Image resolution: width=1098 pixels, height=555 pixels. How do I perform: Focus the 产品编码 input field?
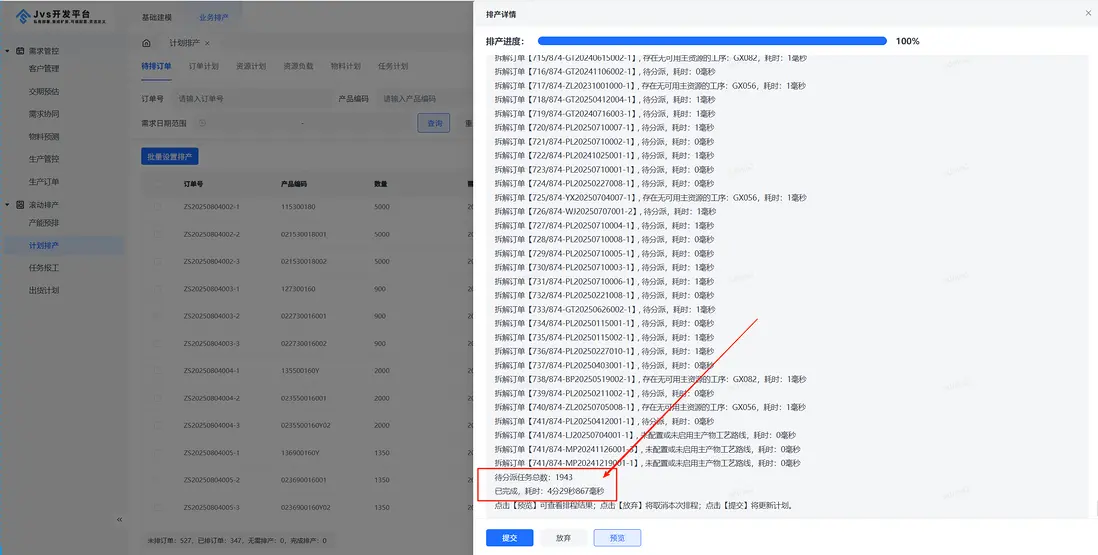coord(424,99)
